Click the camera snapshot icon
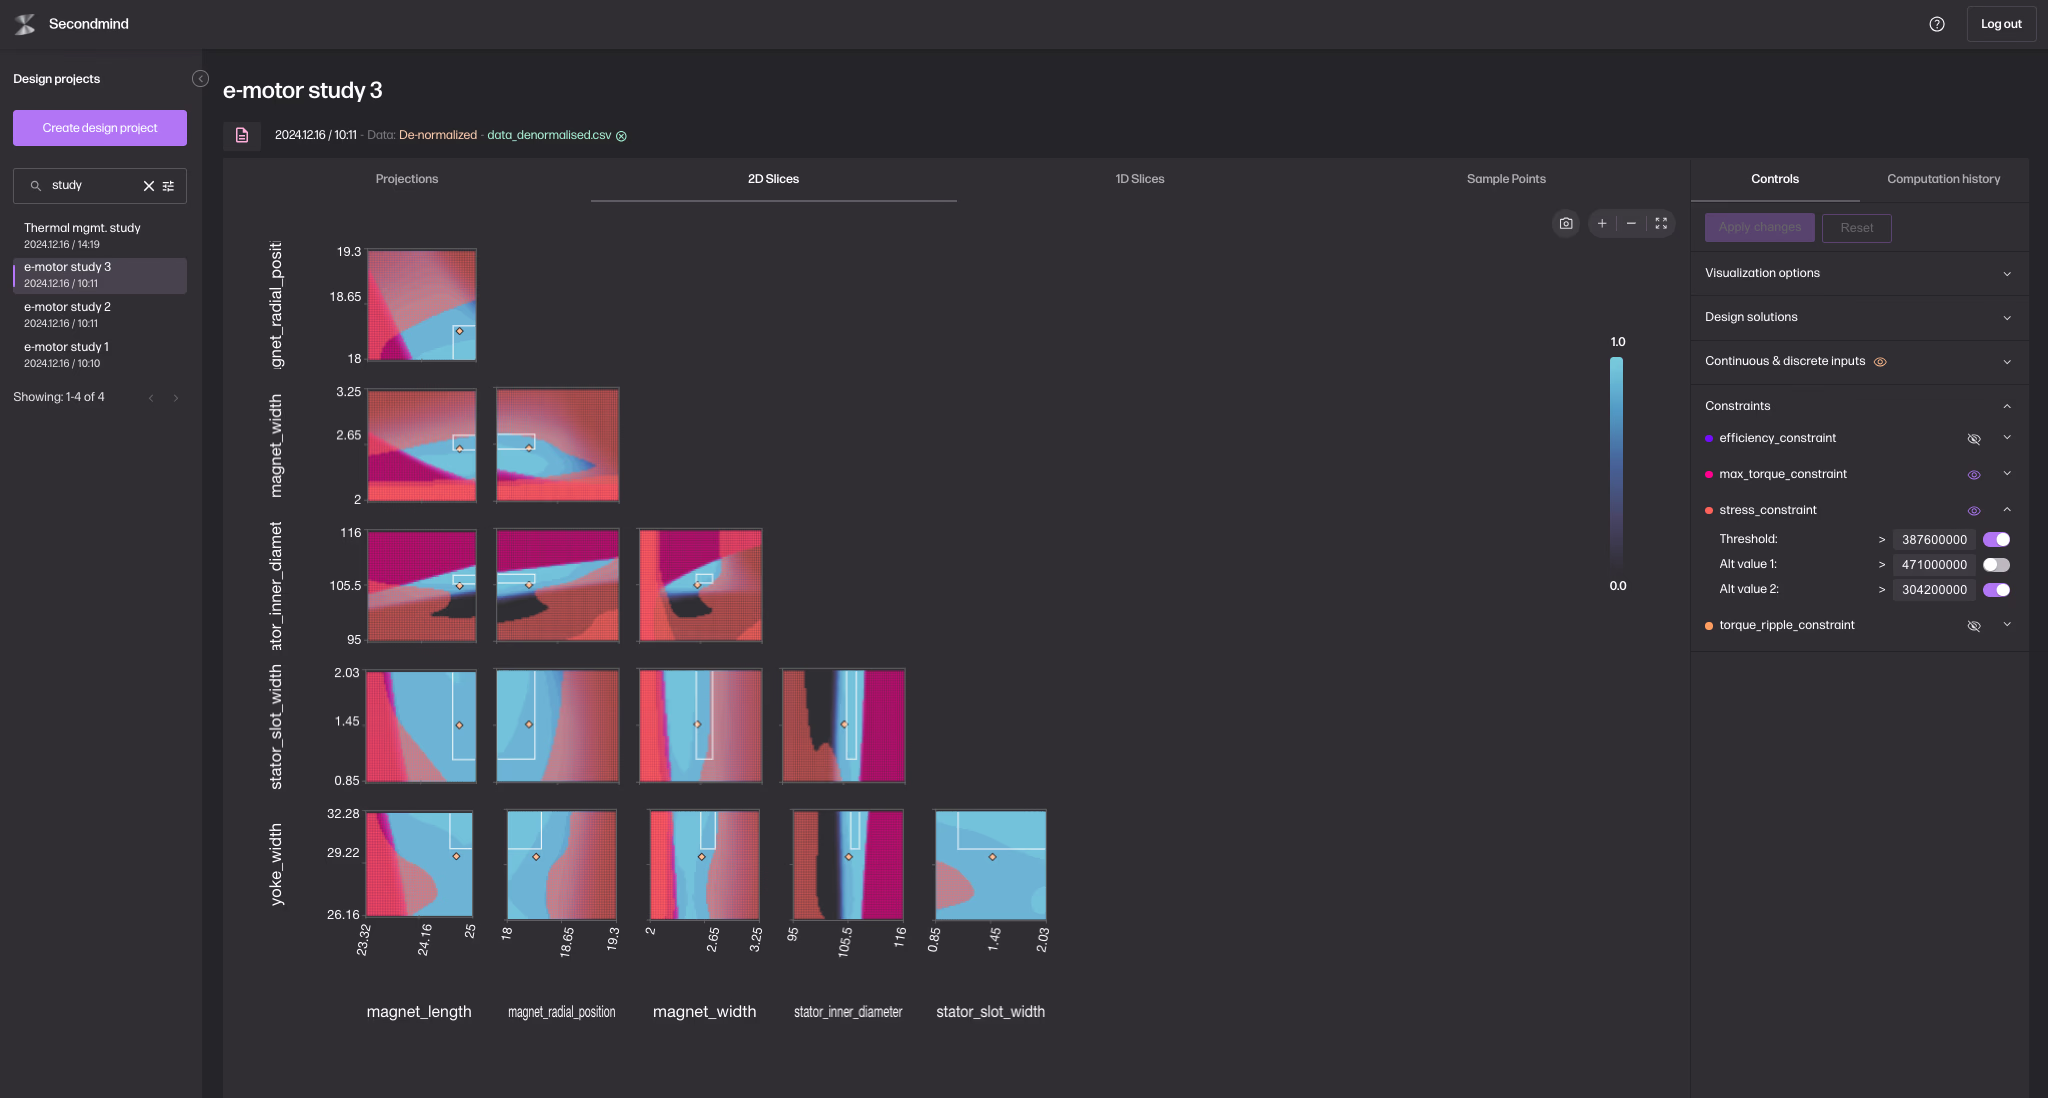Screen dimensions: 2048x1098 coord(1566,224)
